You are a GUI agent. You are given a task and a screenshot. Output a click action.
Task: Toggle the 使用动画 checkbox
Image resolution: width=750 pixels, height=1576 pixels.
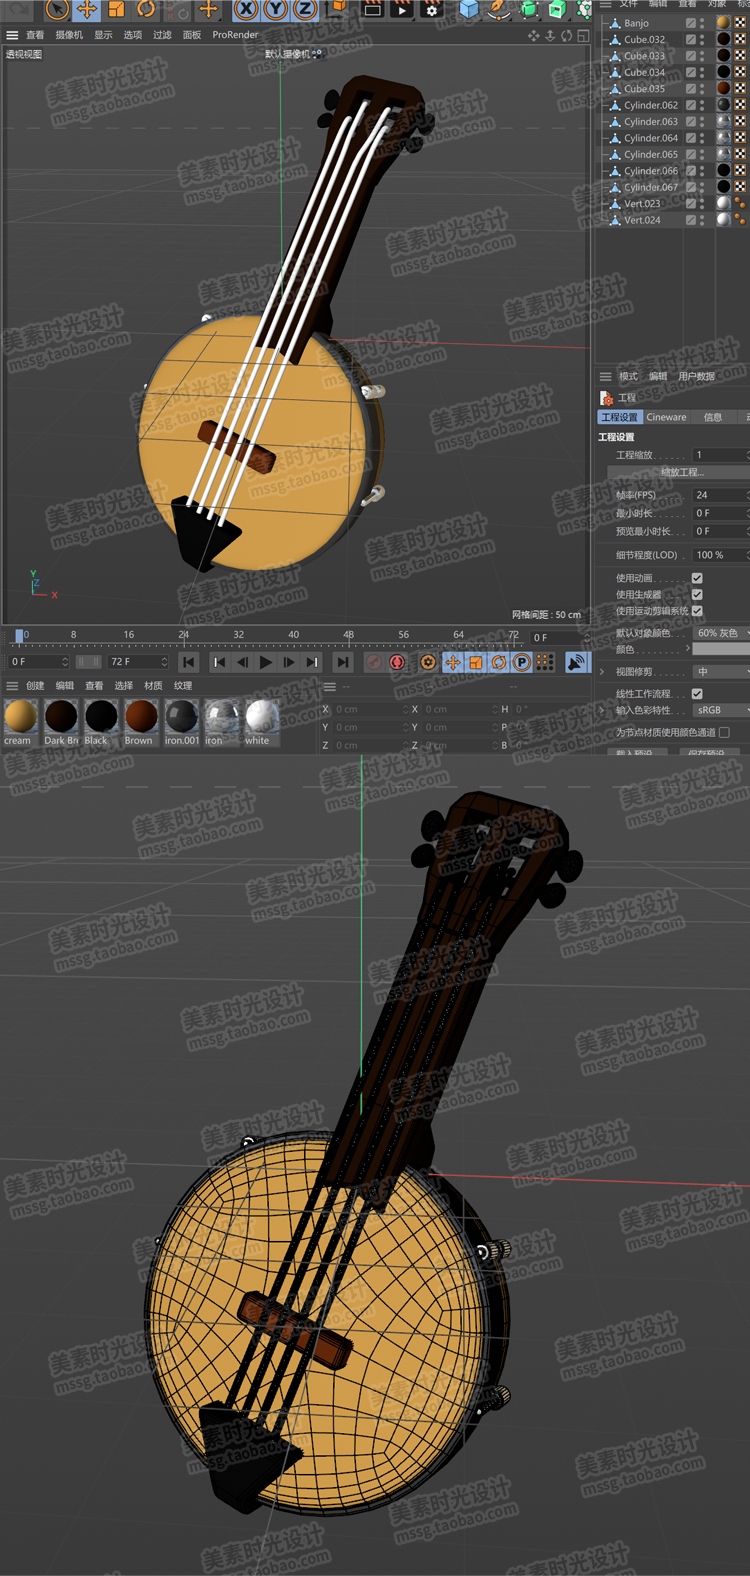pos(697,578)
